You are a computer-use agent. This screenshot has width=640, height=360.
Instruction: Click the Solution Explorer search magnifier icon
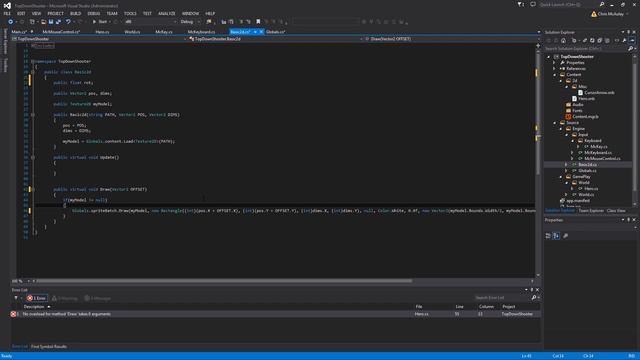(x=630, y=49)
